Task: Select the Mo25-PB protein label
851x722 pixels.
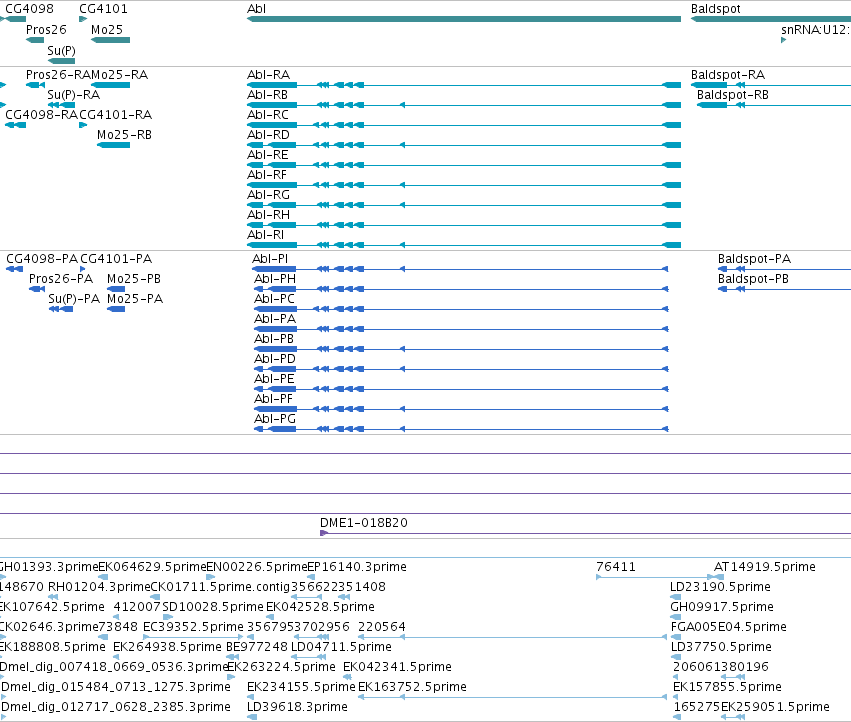Action: click(x=134, y=279)
